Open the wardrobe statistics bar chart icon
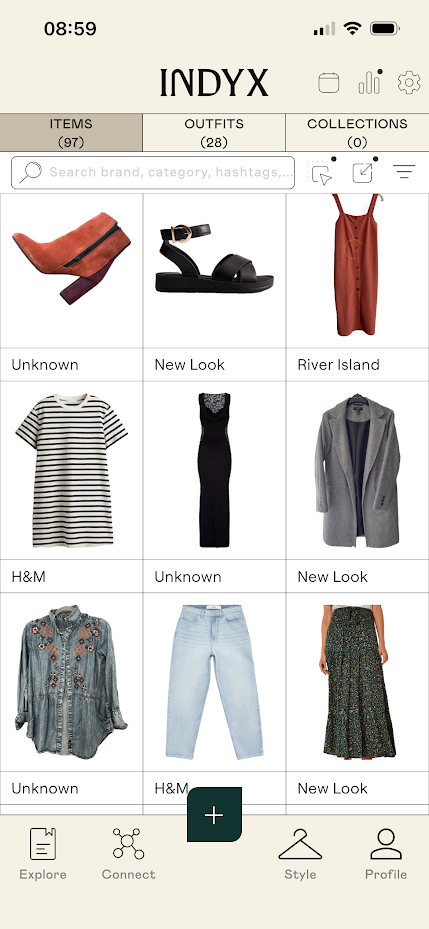 (x=370, y=82)
